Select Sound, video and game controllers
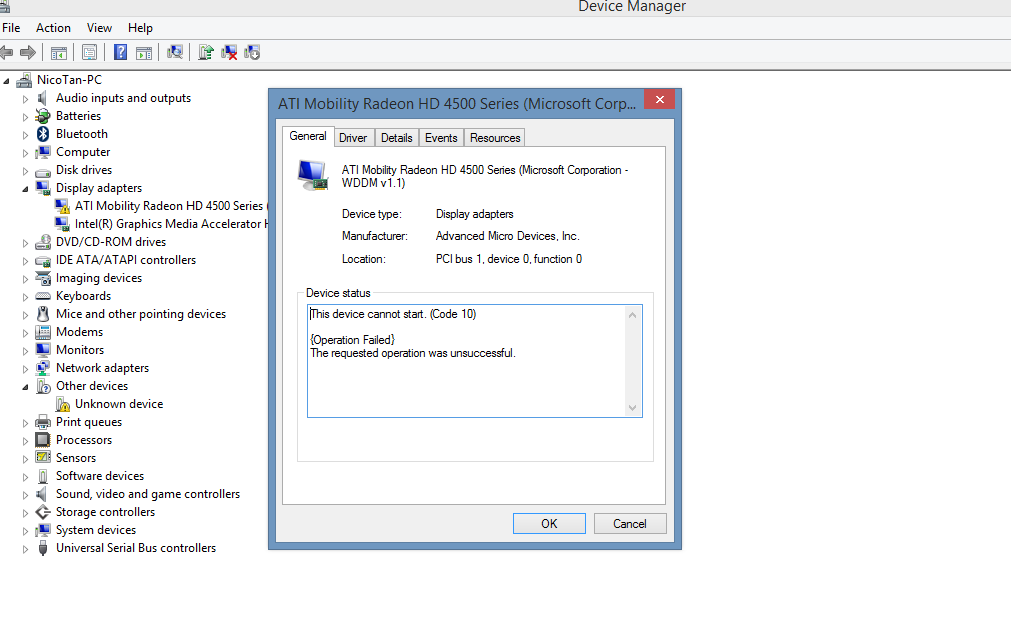1011x633 pixels. pos(148,494)
